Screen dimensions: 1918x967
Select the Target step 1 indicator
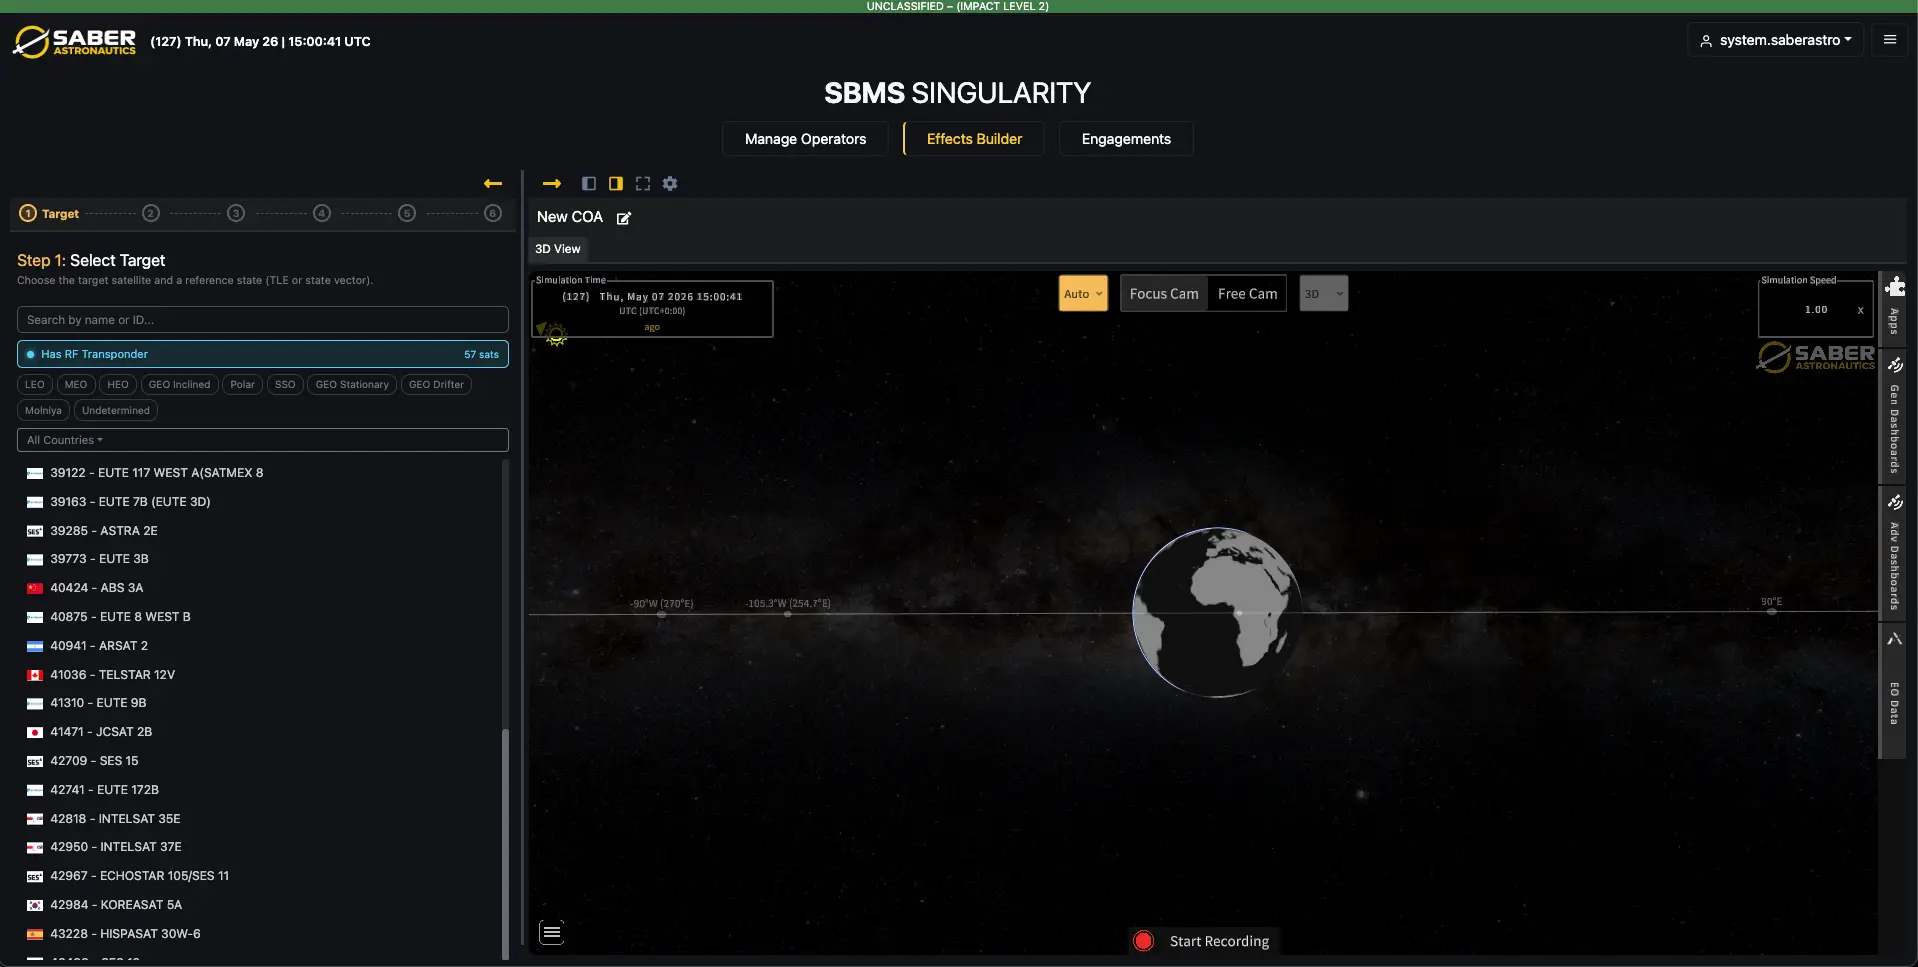[x=49, y=213]
